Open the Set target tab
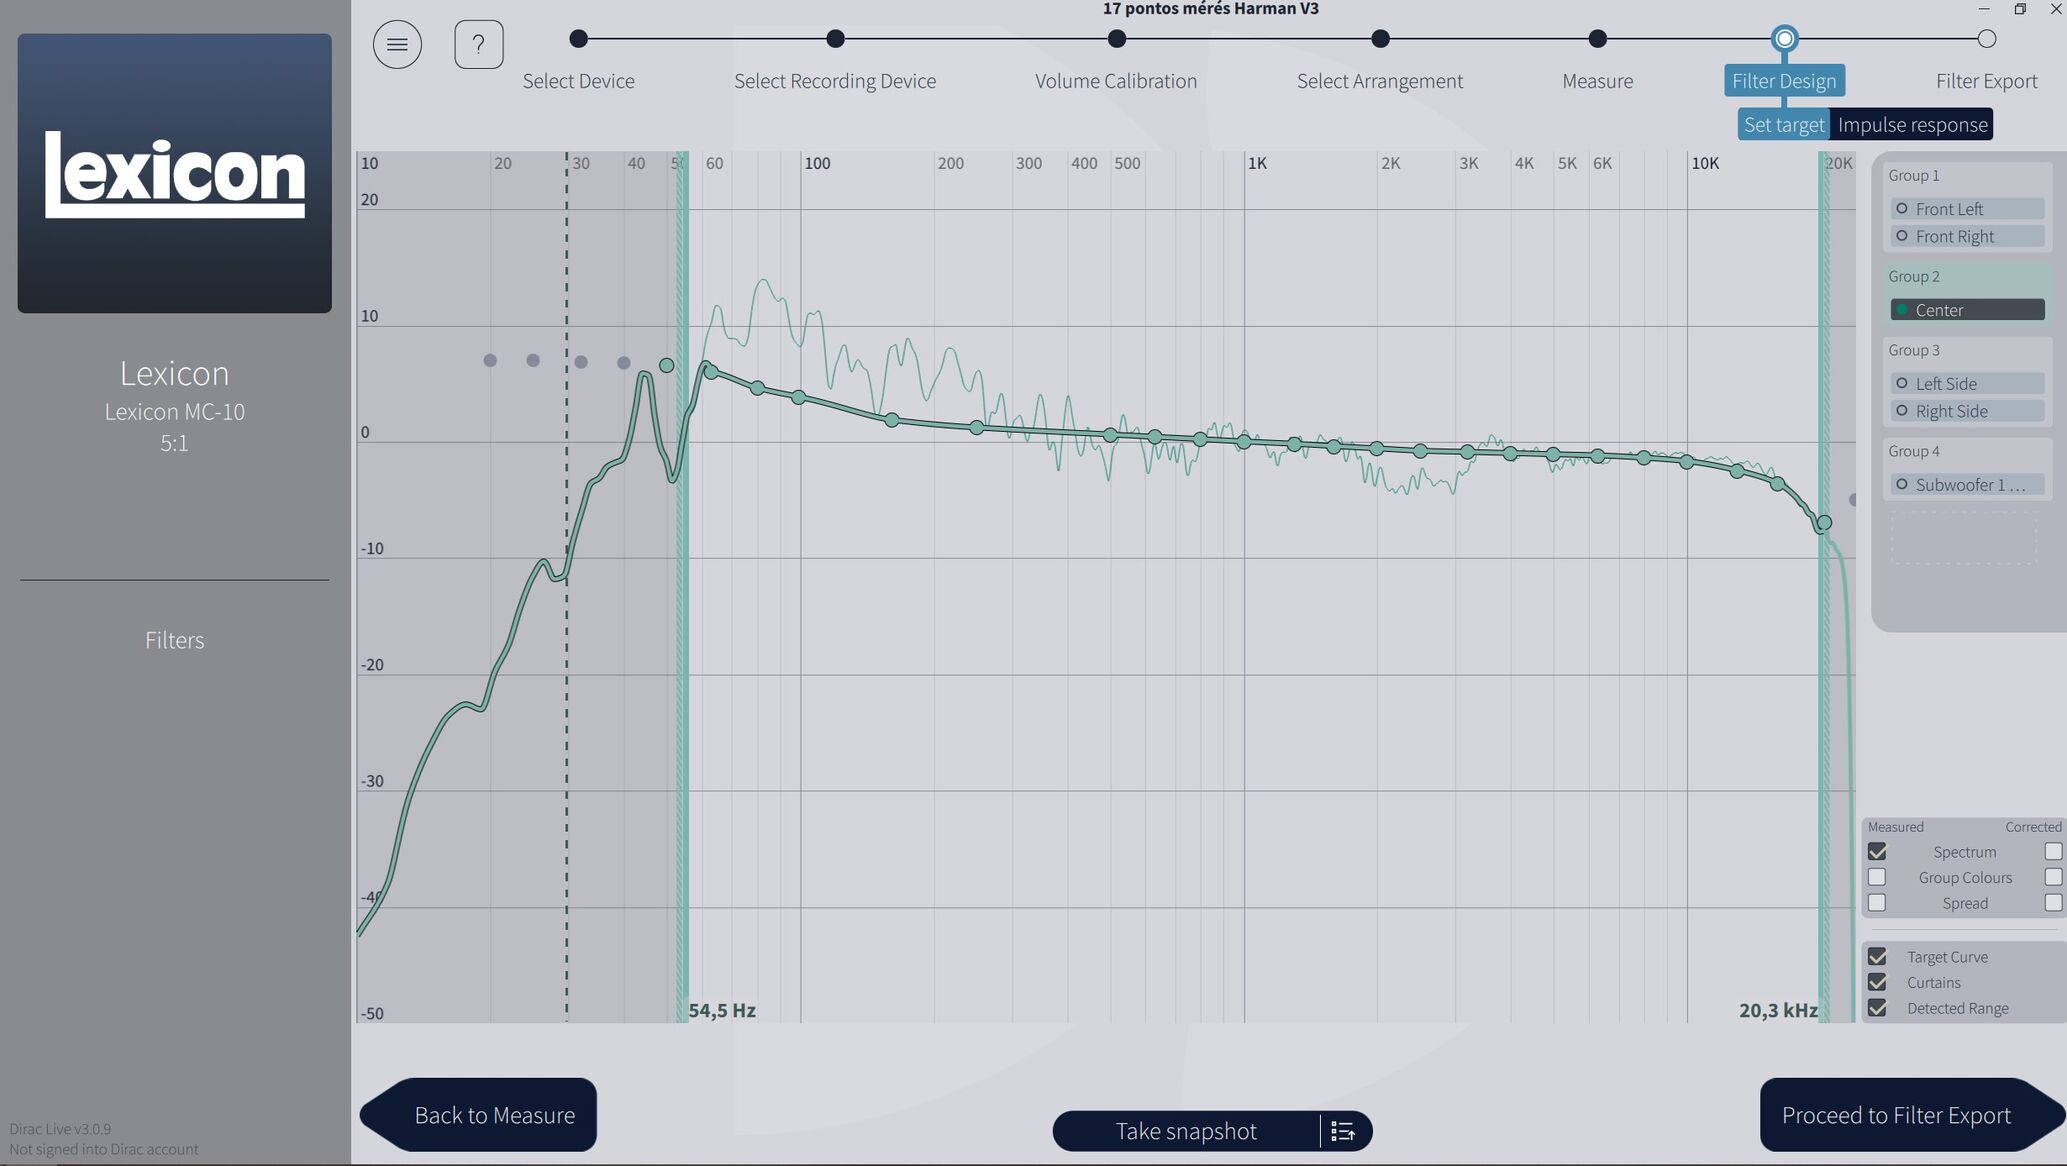 (1783, 125)
